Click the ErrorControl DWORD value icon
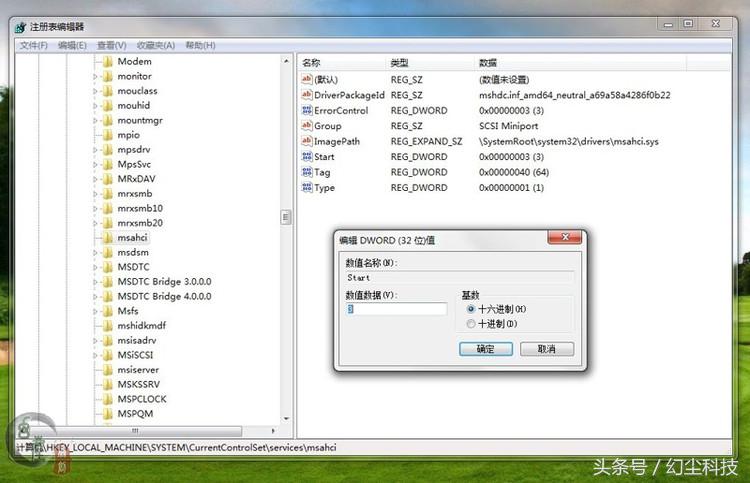 coord(307,110)
